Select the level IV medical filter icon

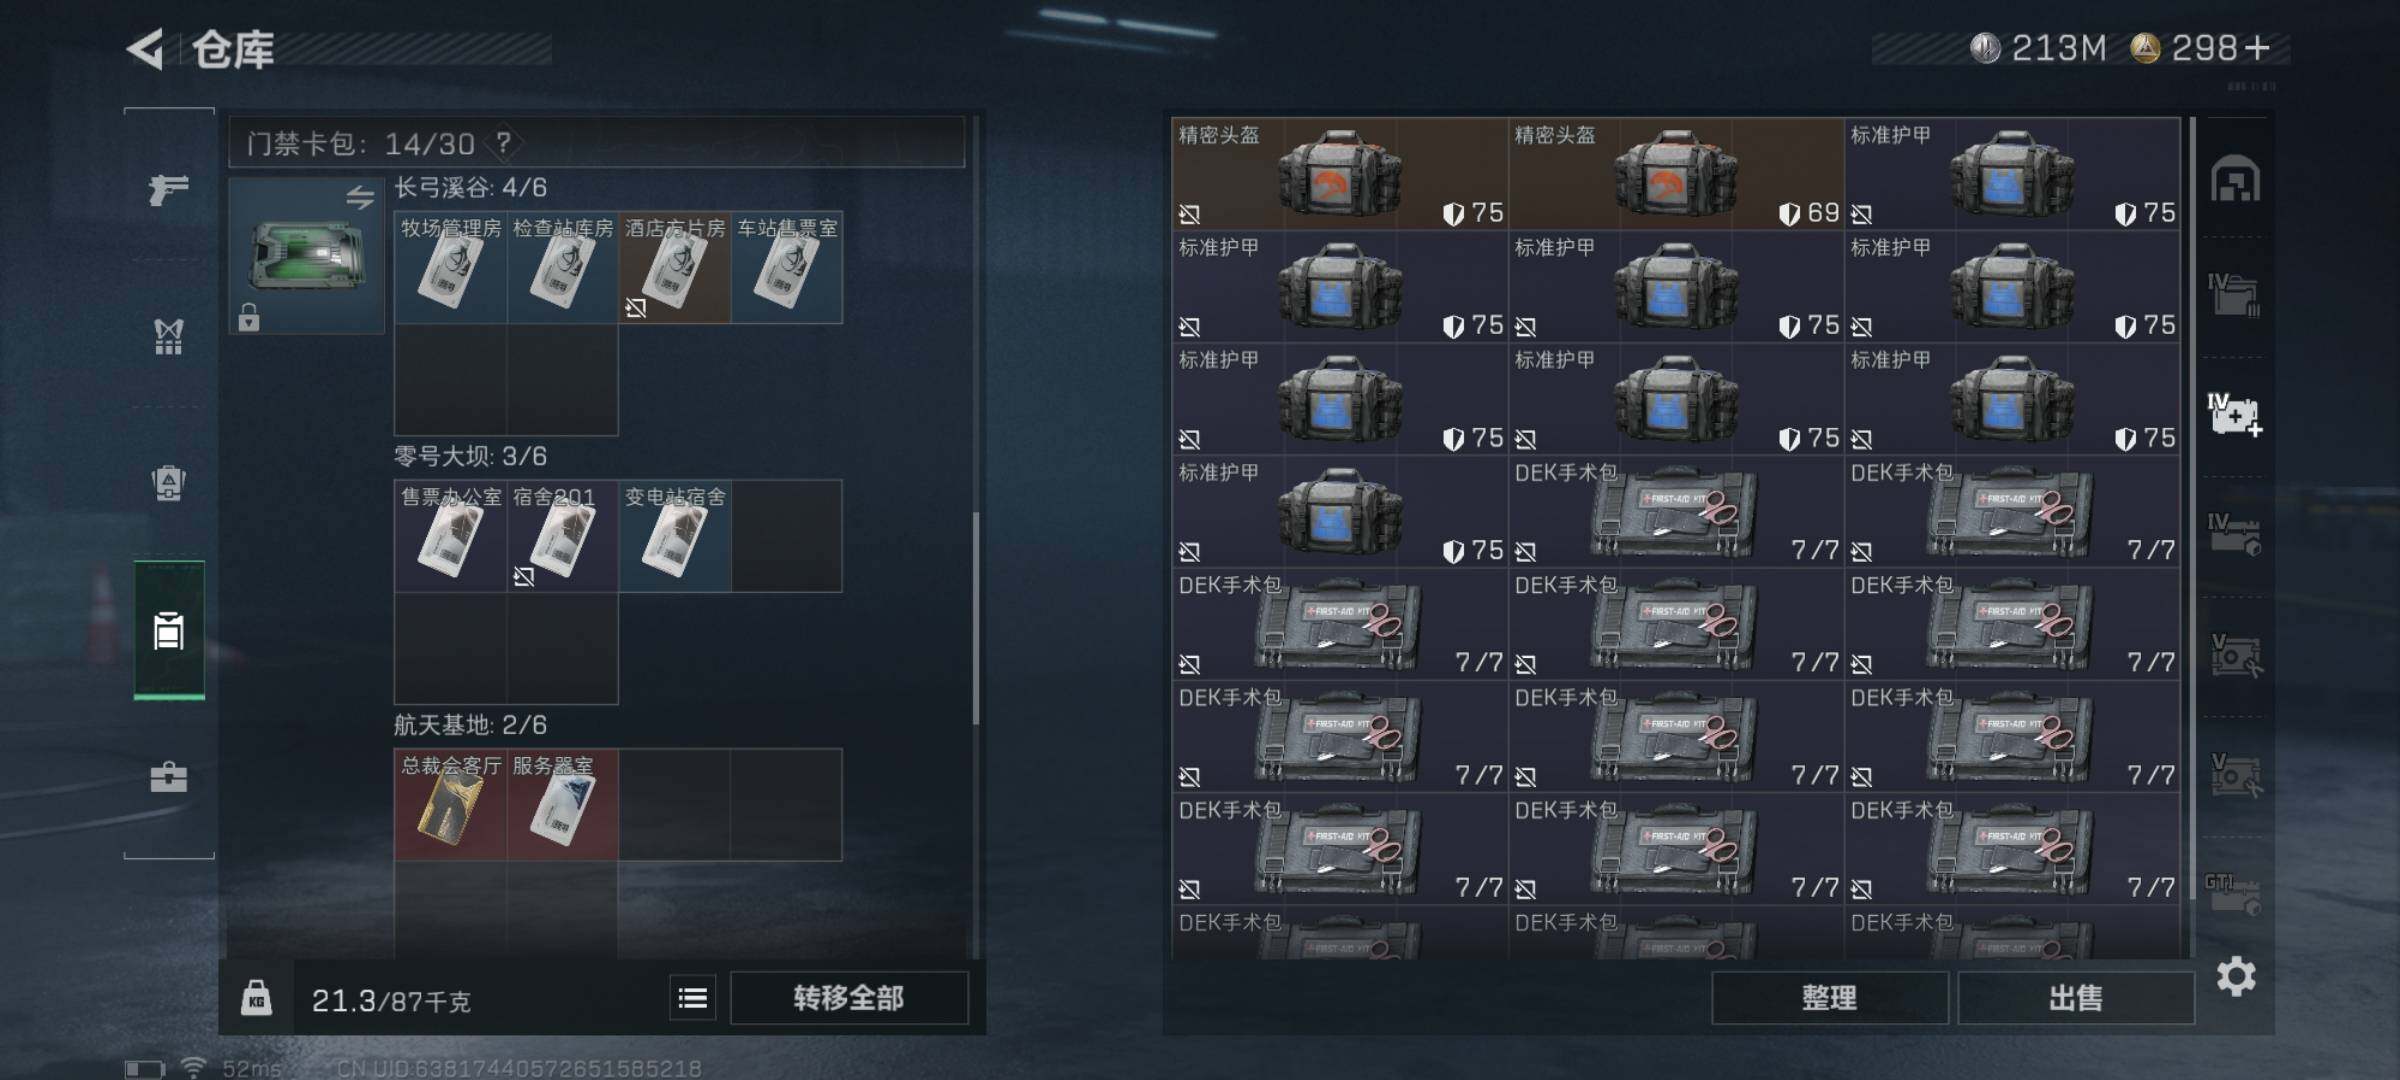pos(2235,415)
